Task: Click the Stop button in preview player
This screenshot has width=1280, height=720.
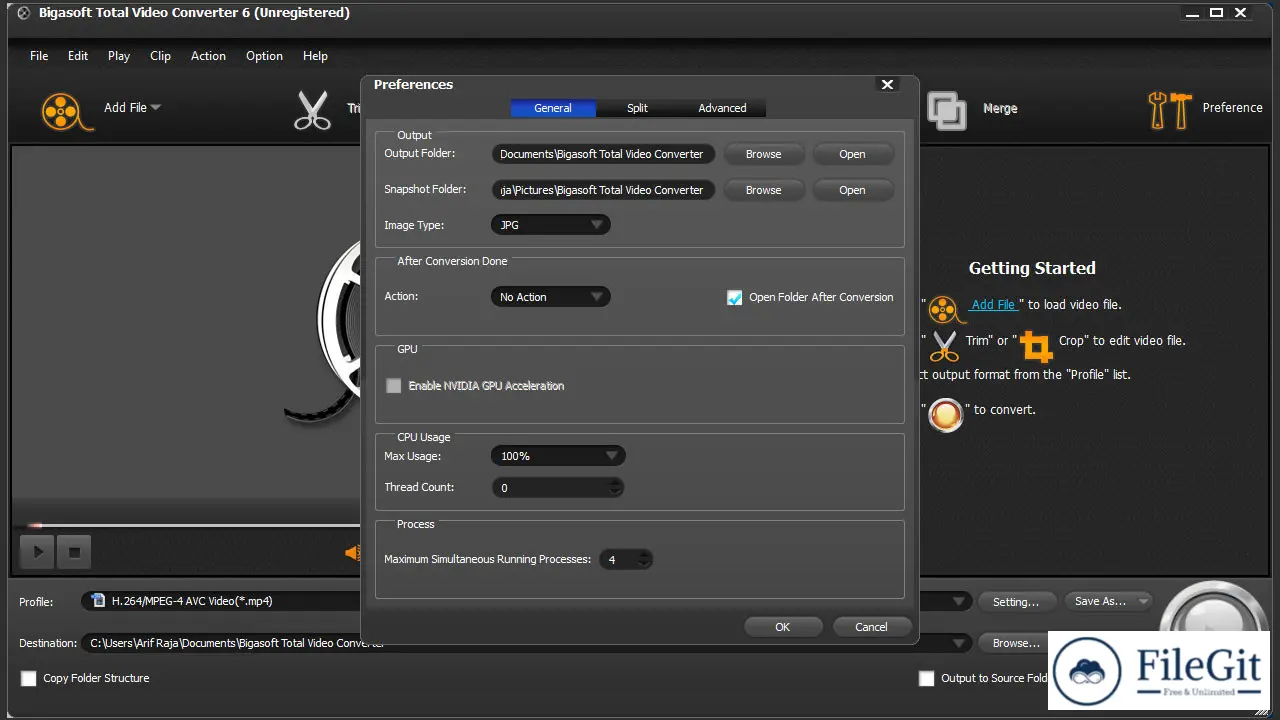Action: pyautogui.click(x=73, y=551)
